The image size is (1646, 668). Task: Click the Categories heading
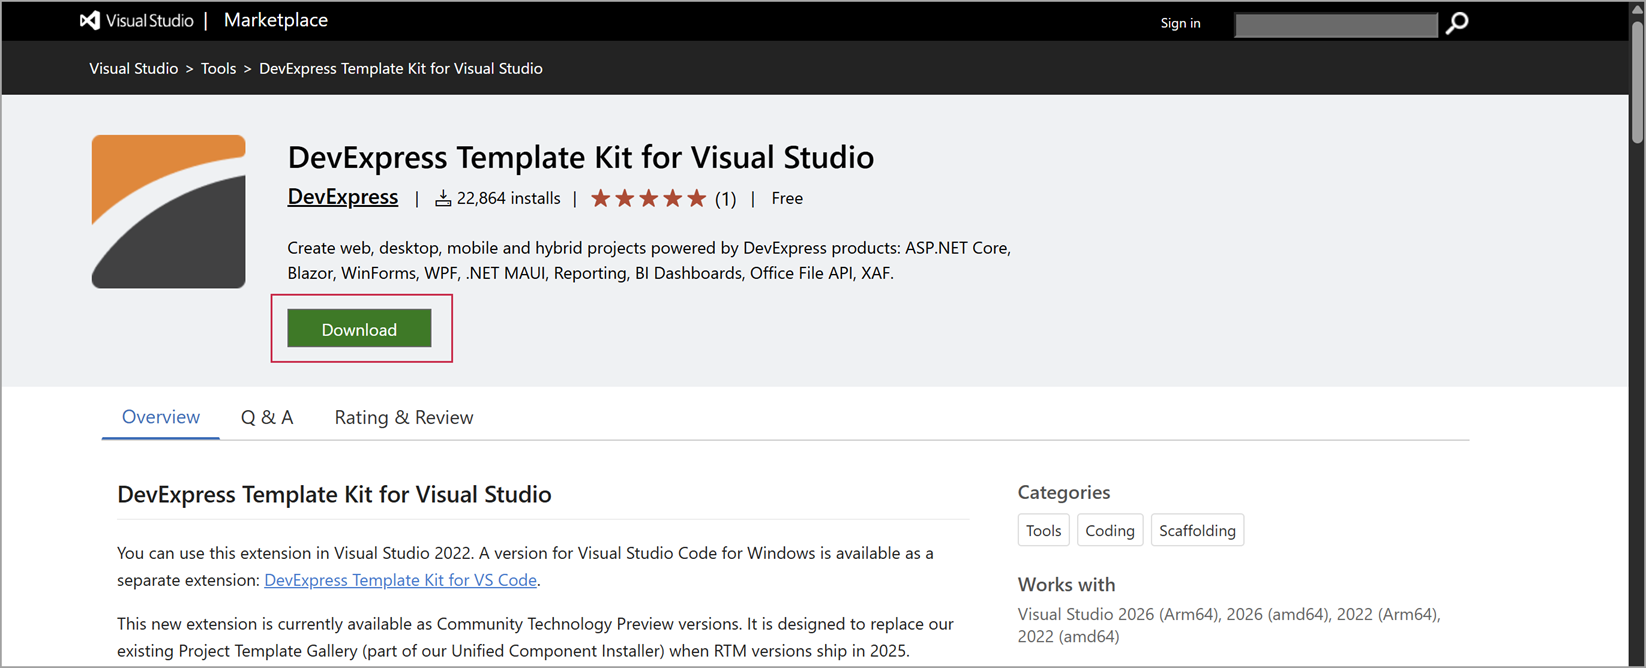pos(1064,492)
